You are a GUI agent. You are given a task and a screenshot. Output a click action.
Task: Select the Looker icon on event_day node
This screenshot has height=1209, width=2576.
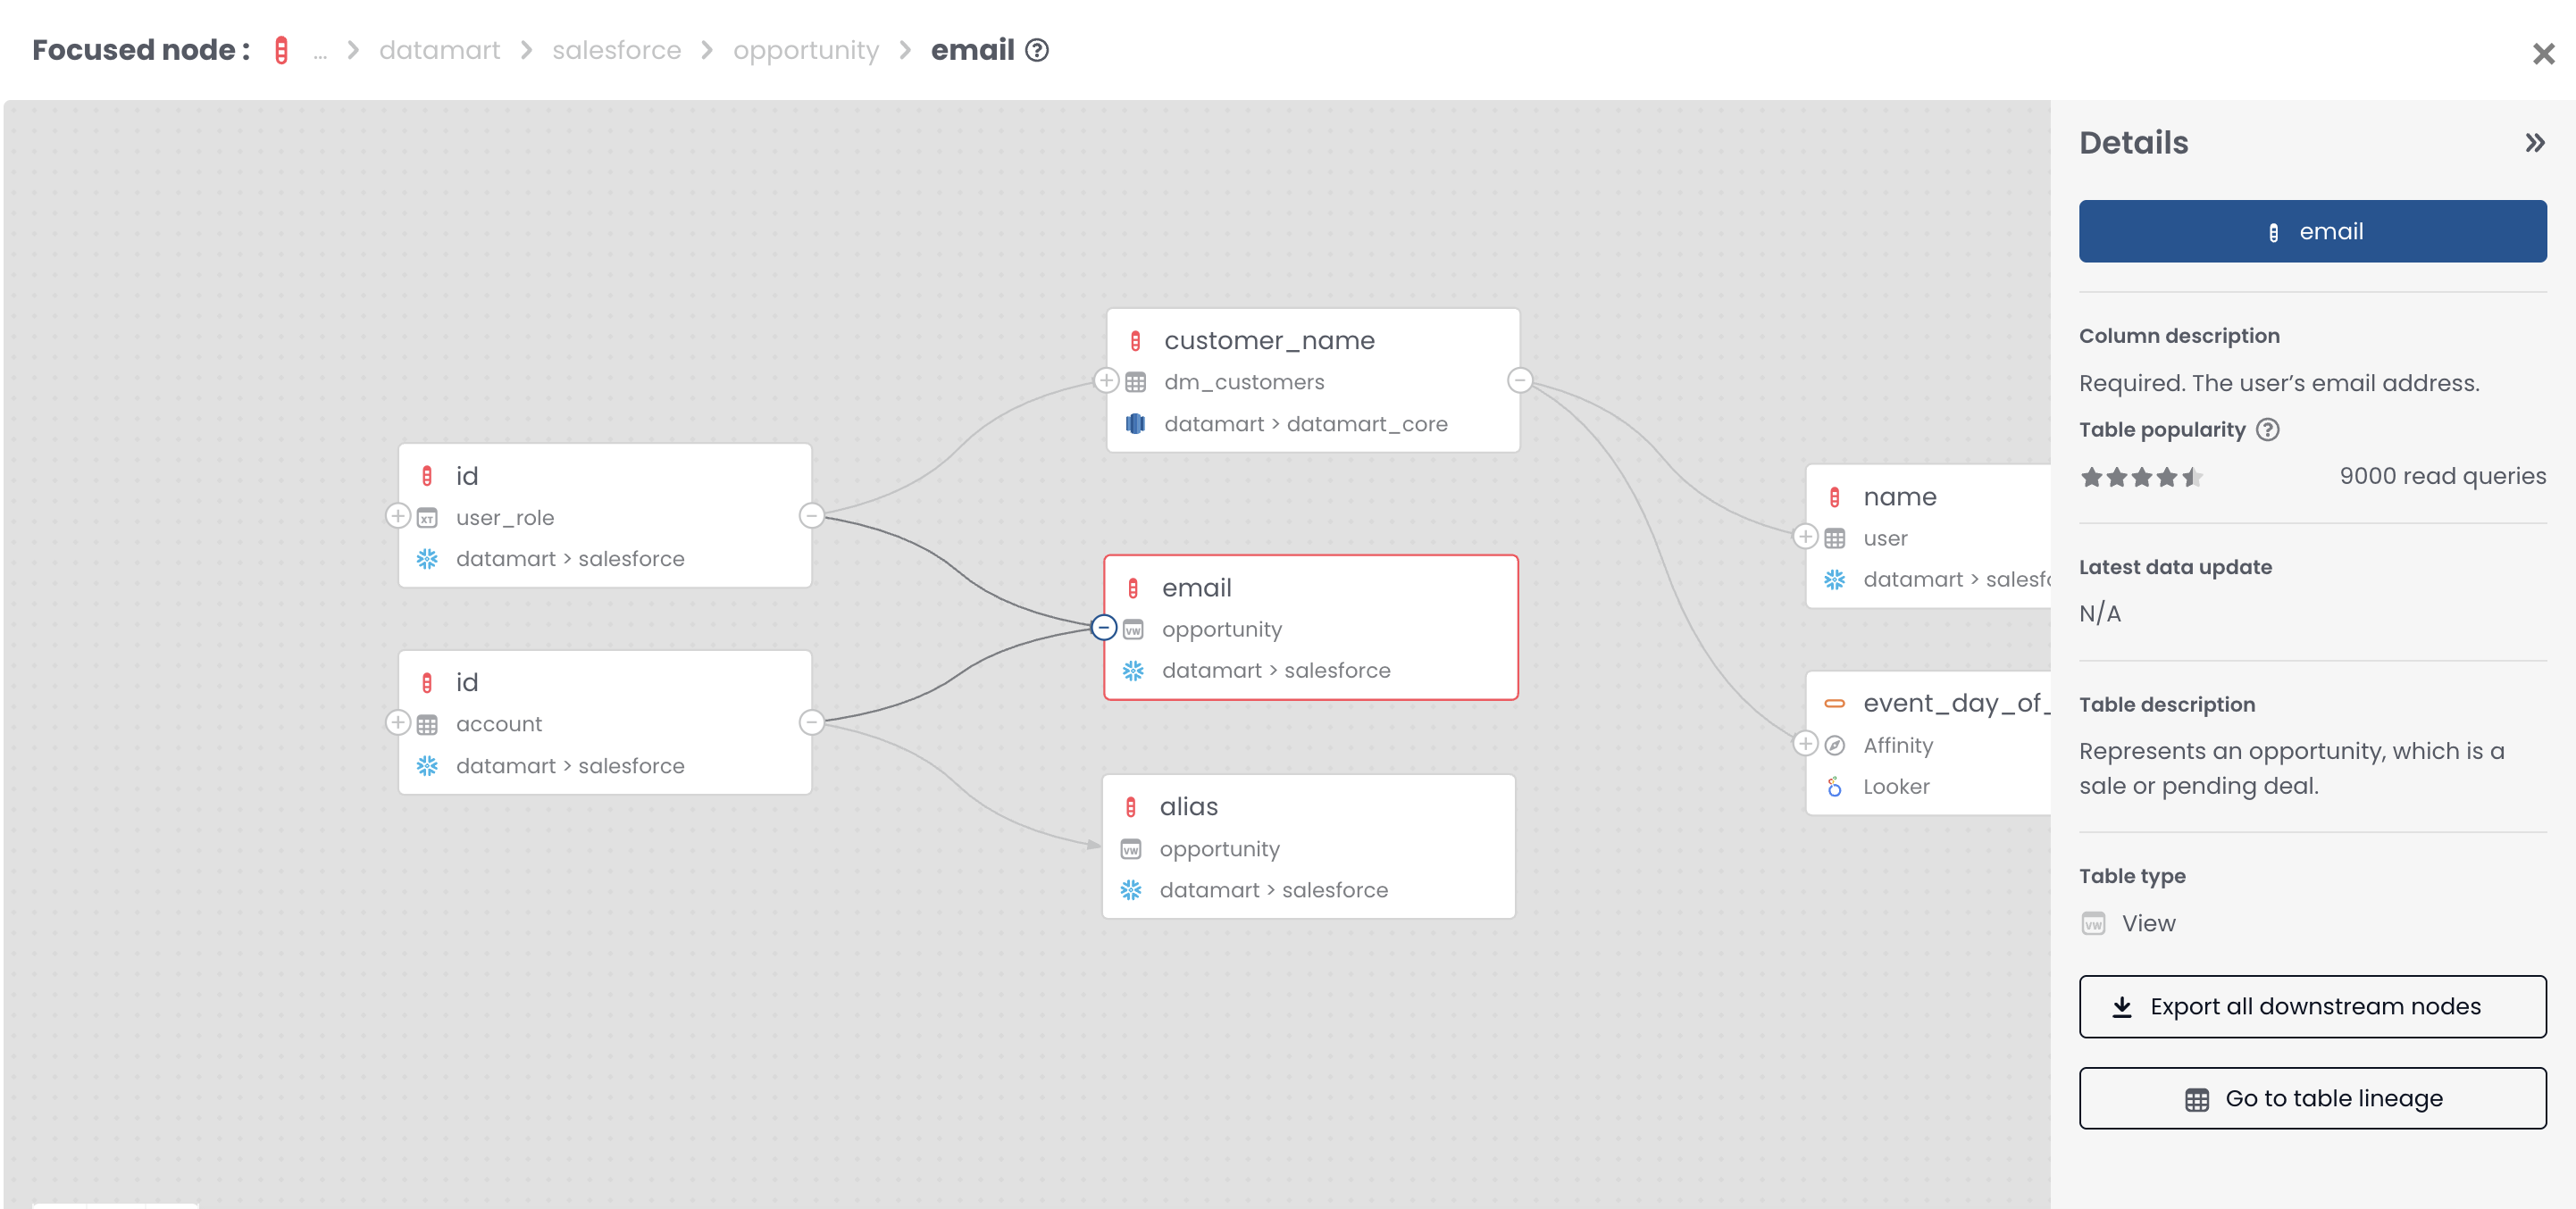pyautogui.click(x=1833, y=786)
